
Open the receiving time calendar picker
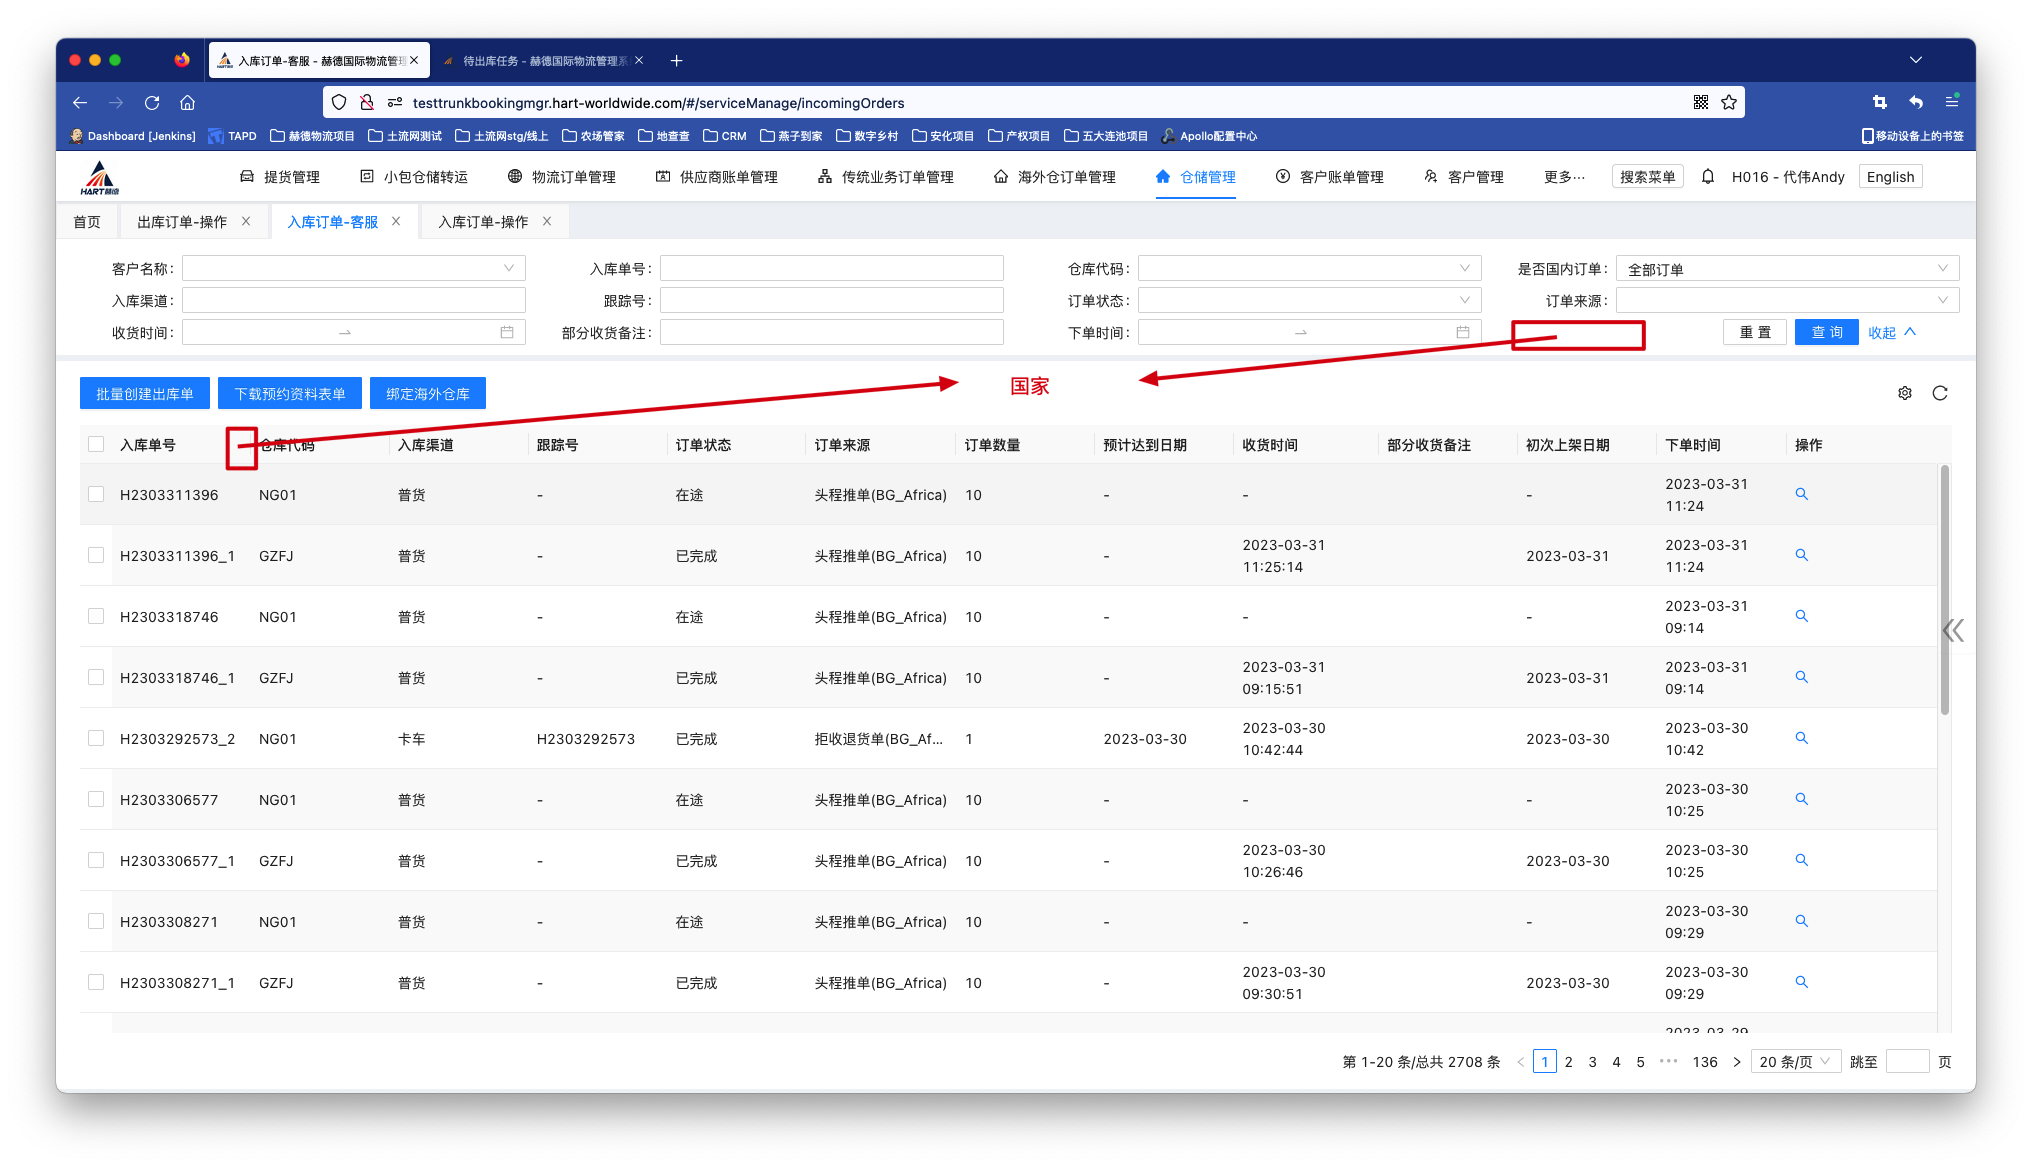pos(507,332)
